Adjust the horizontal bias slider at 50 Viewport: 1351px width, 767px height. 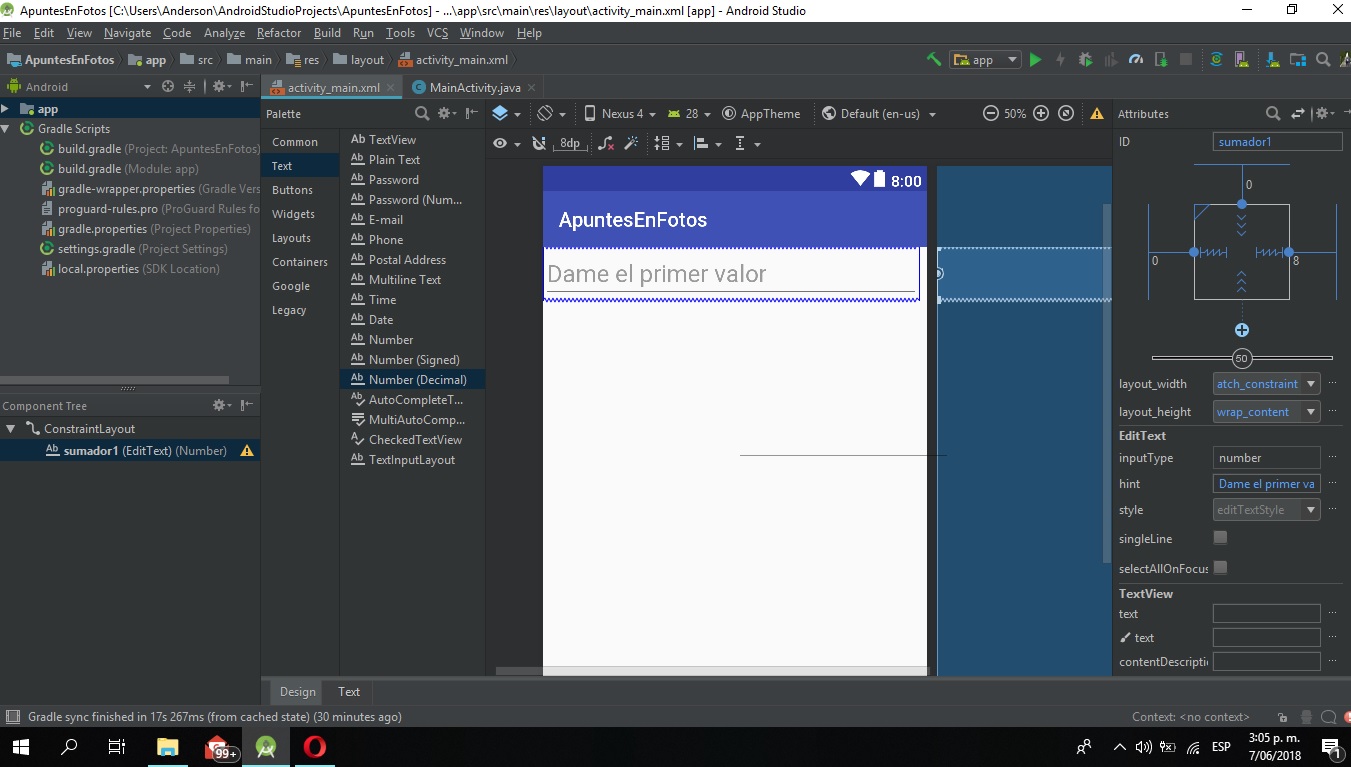[1242, 358]
